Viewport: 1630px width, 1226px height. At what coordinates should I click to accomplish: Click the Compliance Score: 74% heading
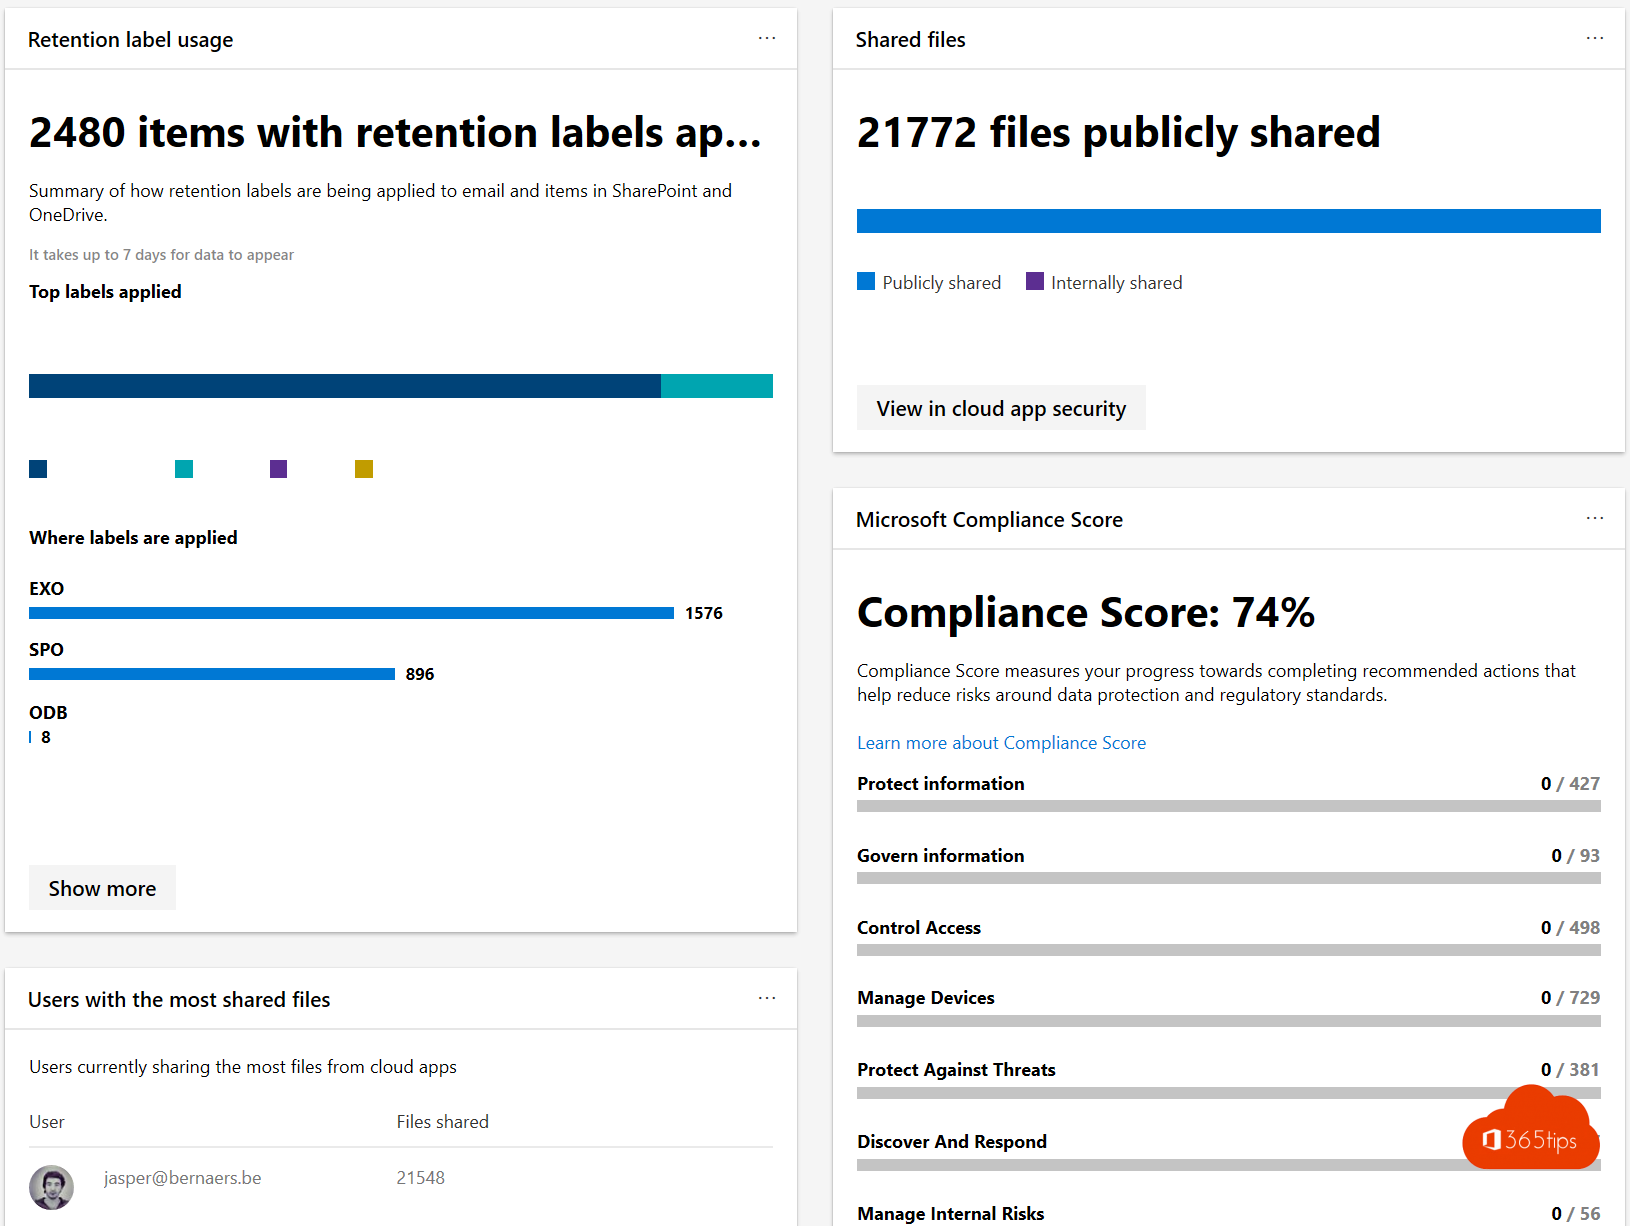tap(1086, 612)
